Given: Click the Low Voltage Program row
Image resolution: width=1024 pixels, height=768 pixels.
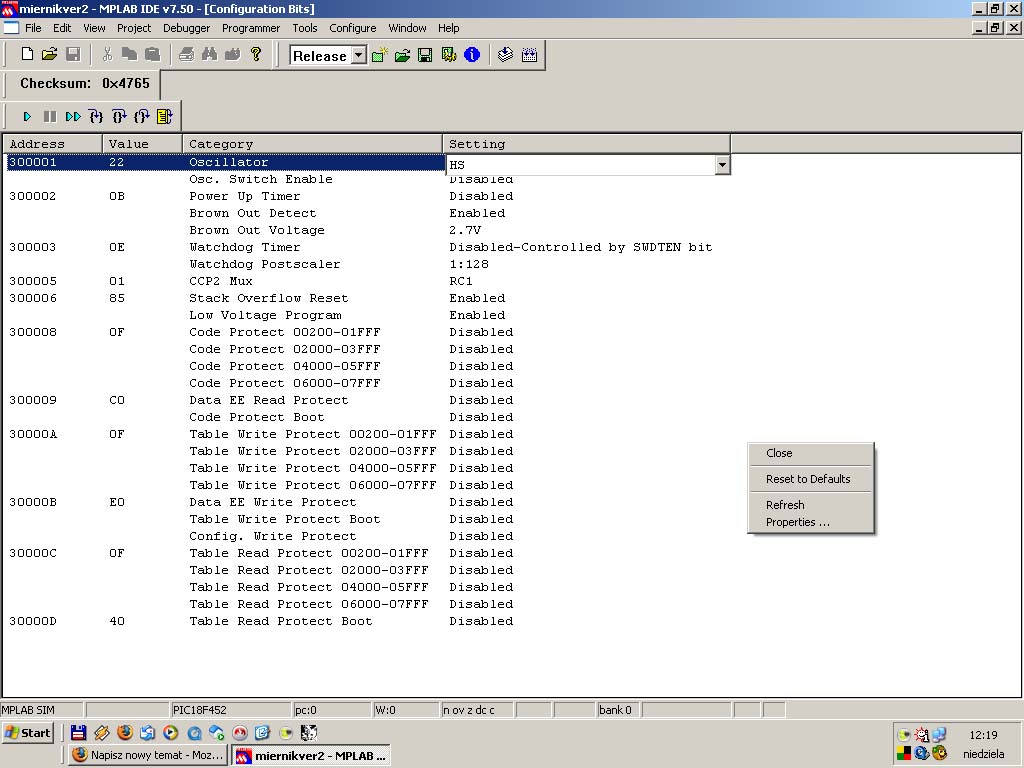Looking at the screenshot, I should pyautogui.click(x=366, y=315).
